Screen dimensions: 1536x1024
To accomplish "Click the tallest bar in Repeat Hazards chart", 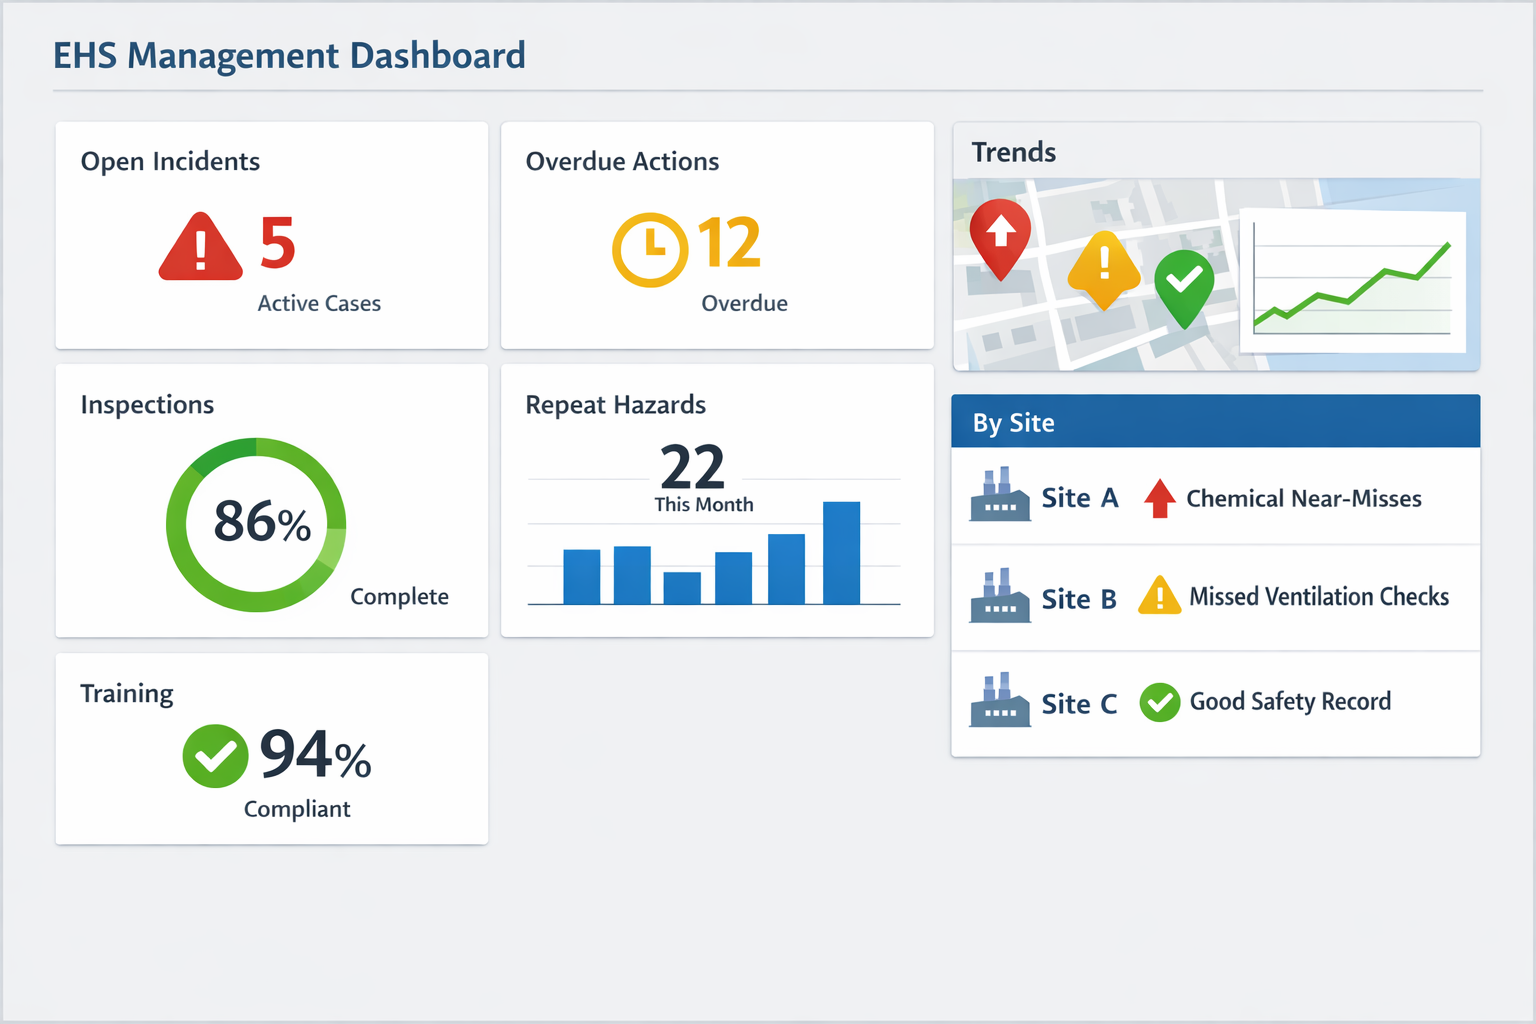I will coord(841,553).
